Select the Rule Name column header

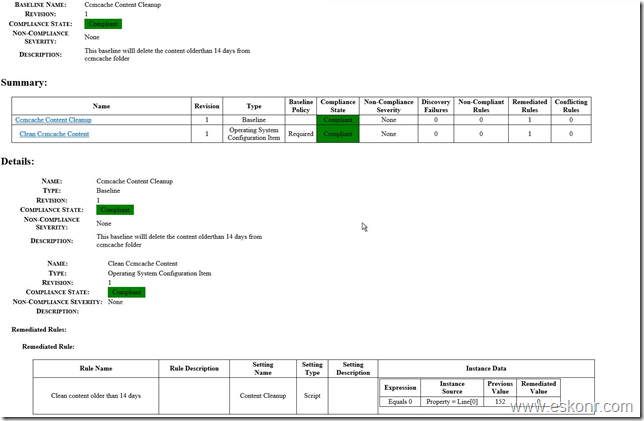point(96,368)
